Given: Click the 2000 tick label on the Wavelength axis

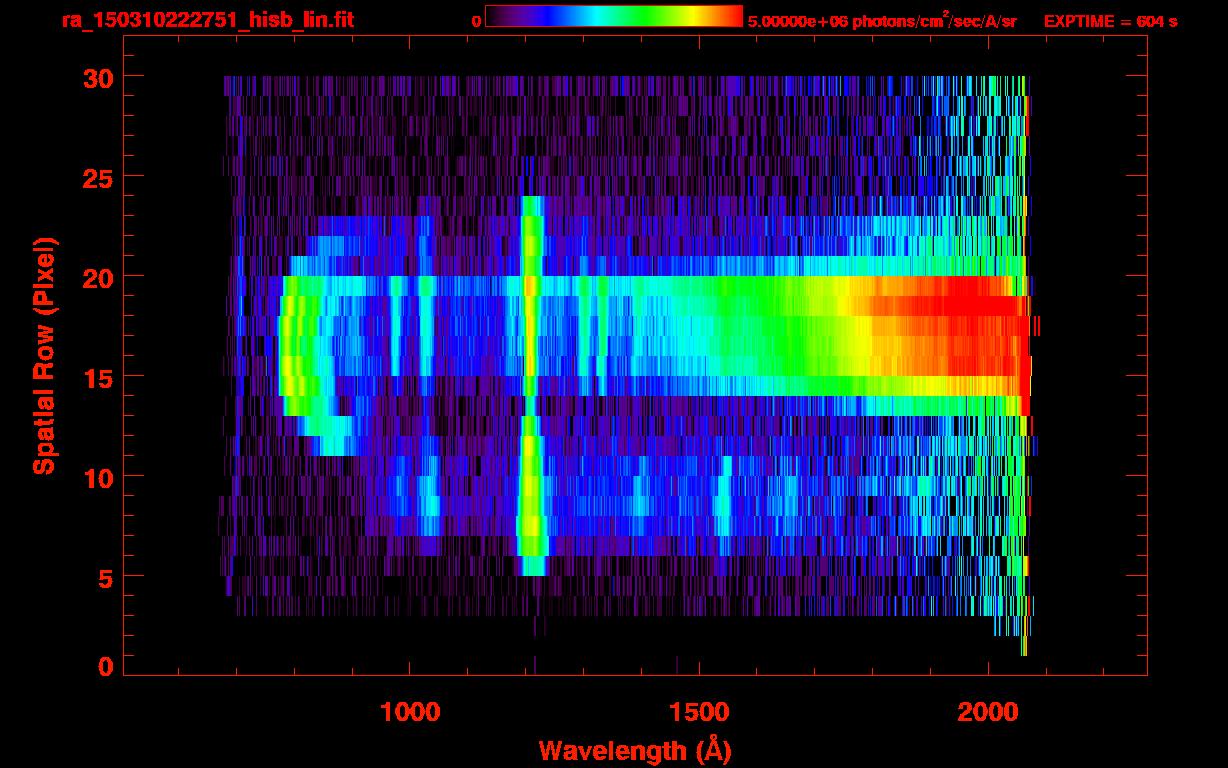Looking at the screenshot, I should tap(989, 711).
